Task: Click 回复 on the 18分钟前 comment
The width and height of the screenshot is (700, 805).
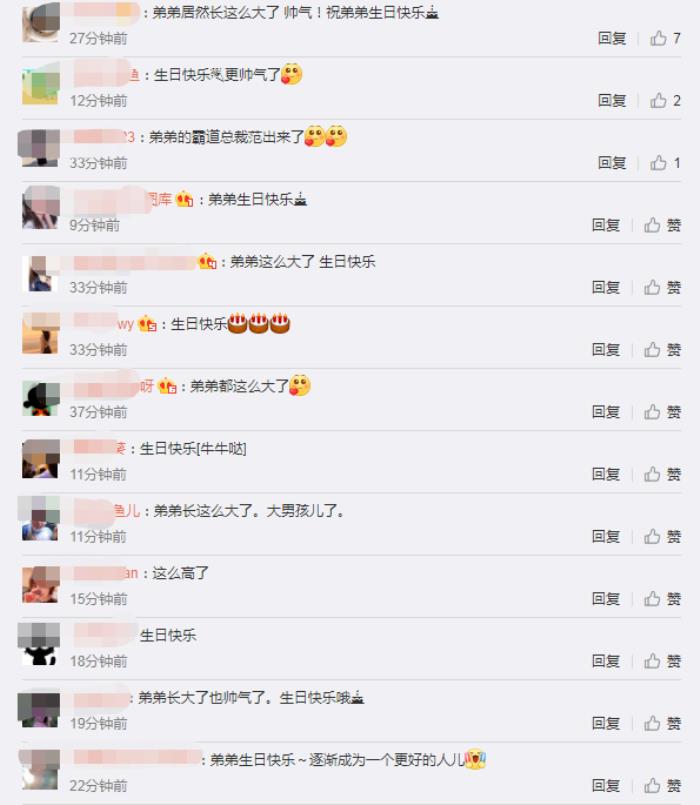Action: click(606, 661)
